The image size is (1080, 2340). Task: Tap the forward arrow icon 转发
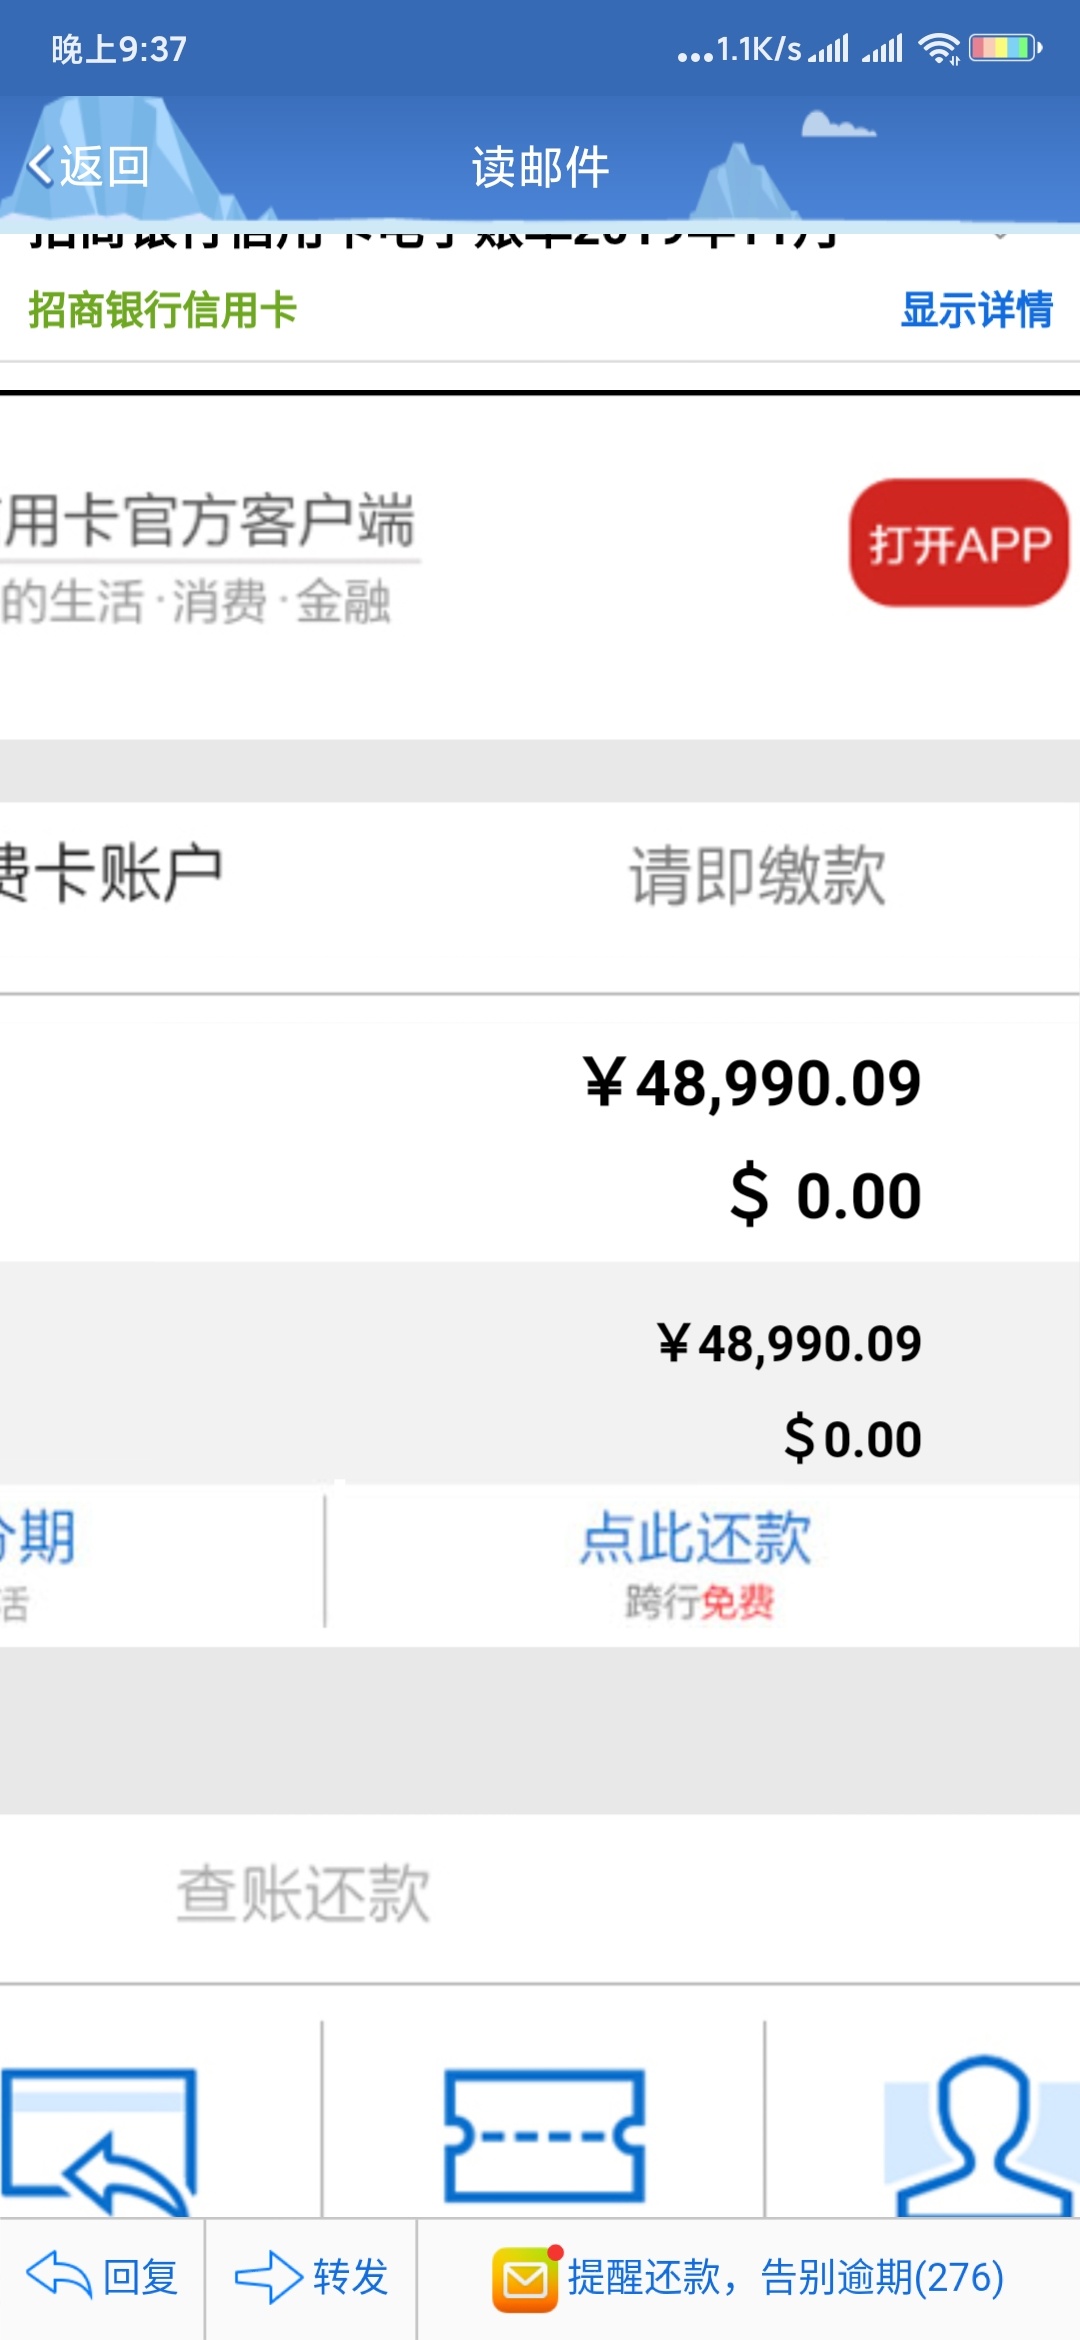click(x=268, y=2278)
